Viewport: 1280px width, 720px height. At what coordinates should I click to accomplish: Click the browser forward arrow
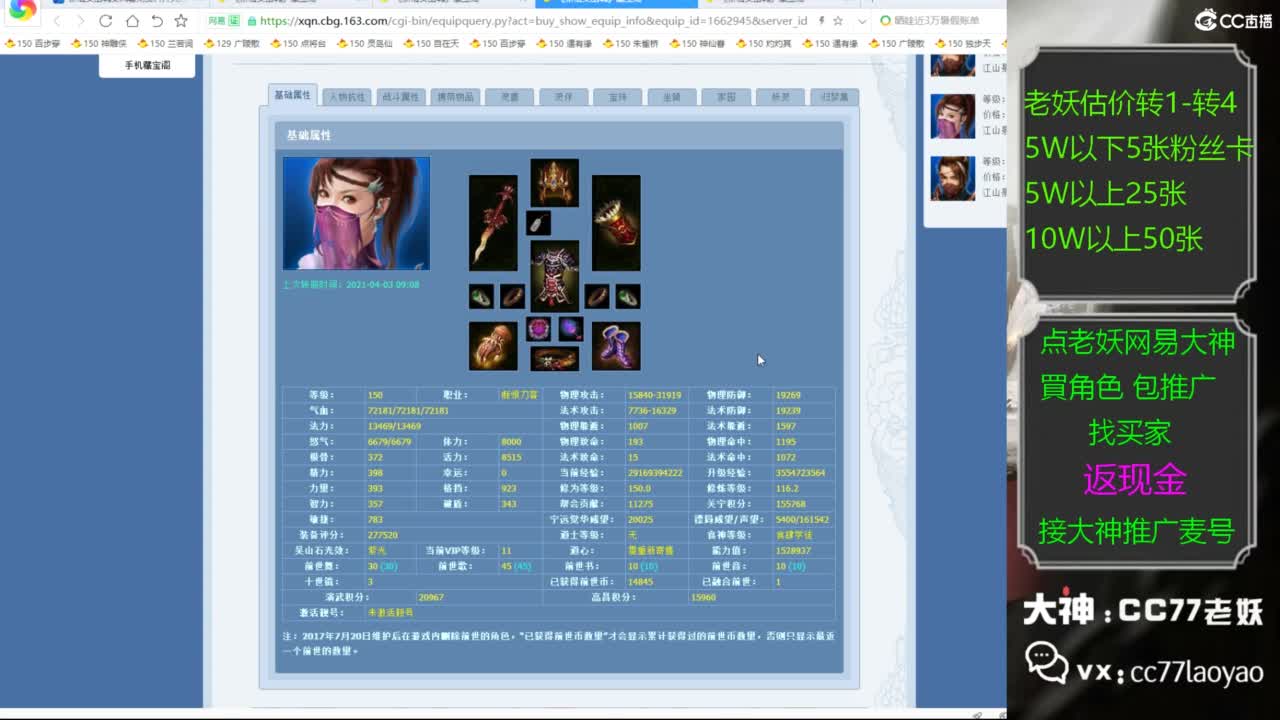pyautogui.click(x=81, y=21)
